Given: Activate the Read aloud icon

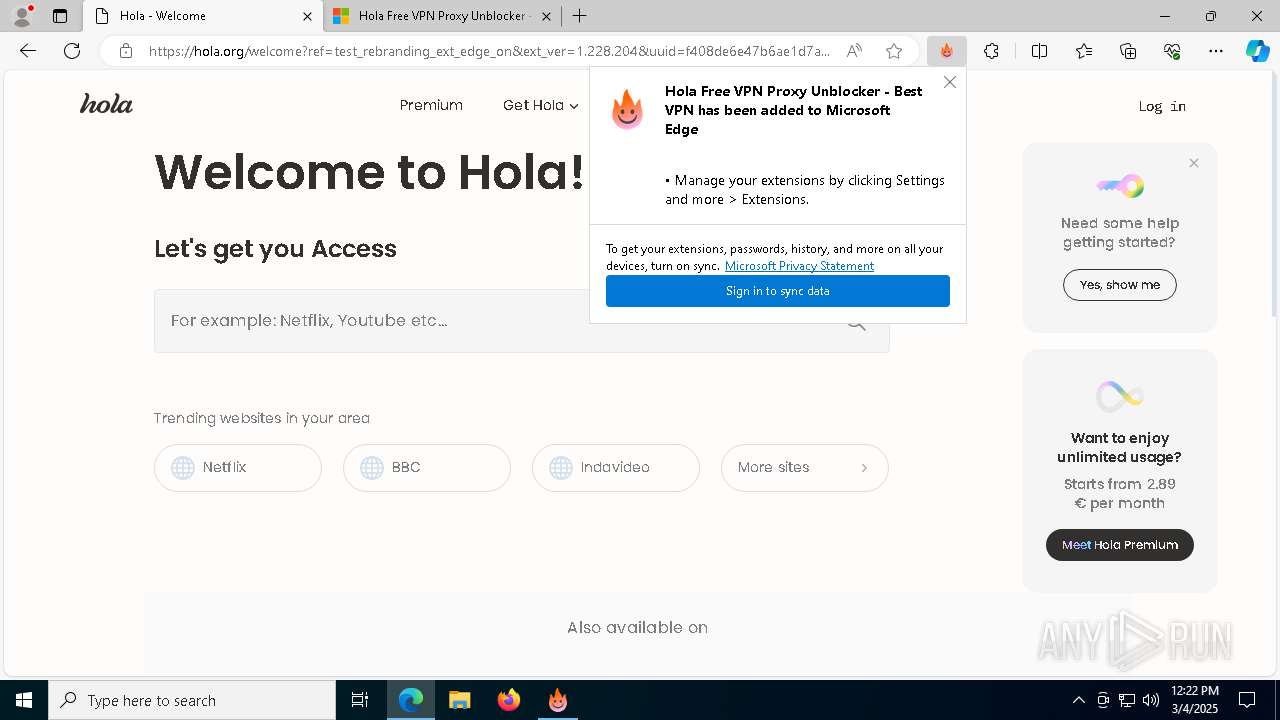Looking at the screenshot, I should tap(854, 51).
